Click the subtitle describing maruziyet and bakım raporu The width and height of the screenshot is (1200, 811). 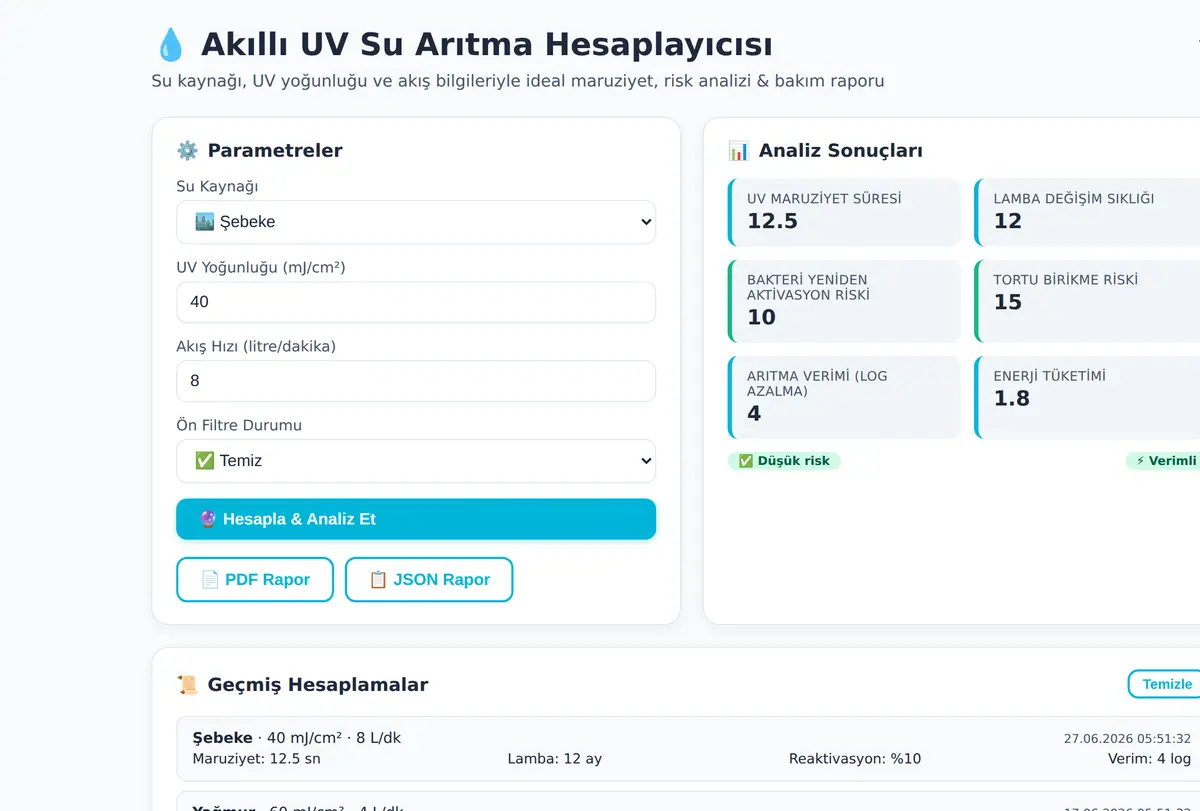point(518,81)
